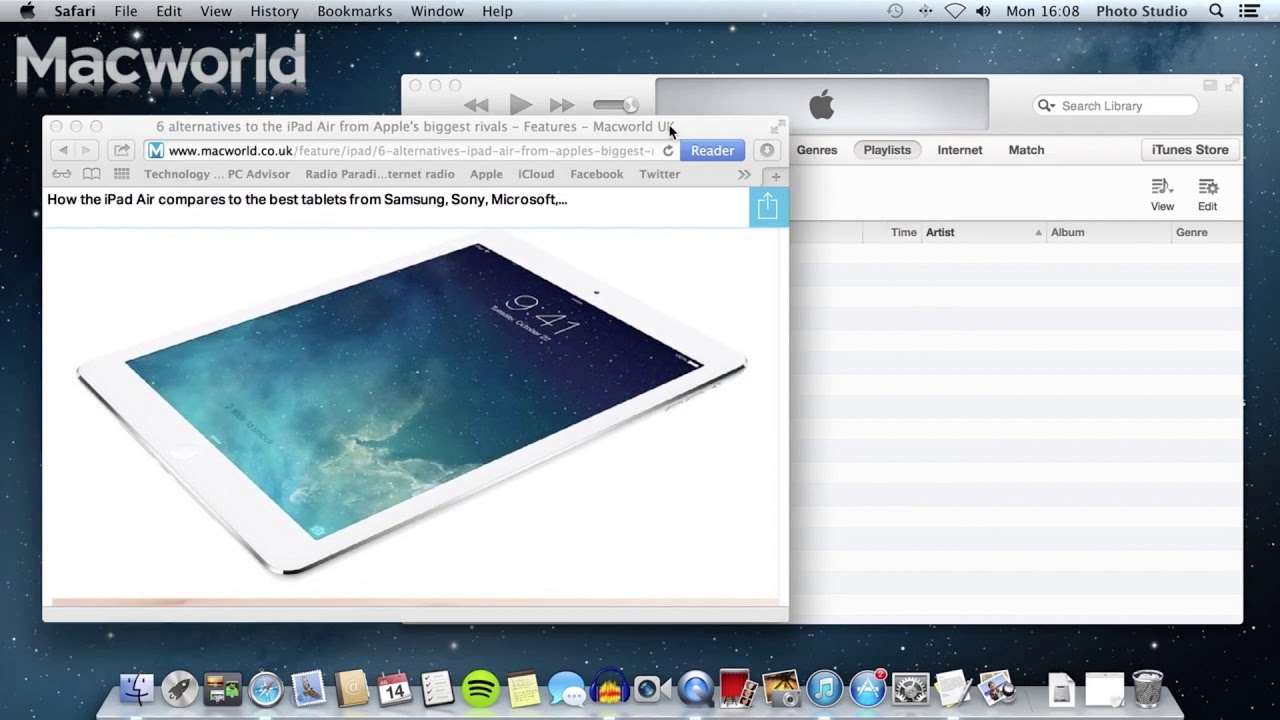Open Finder from the Dock
The image size is (1280, 720).
(x=137, y=689)
